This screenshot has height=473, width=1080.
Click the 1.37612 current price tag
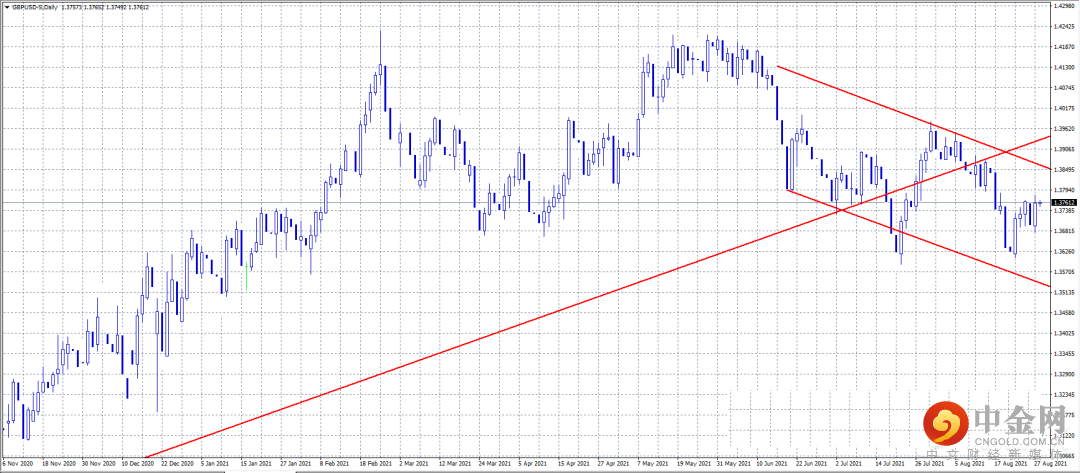(1064, 202)
